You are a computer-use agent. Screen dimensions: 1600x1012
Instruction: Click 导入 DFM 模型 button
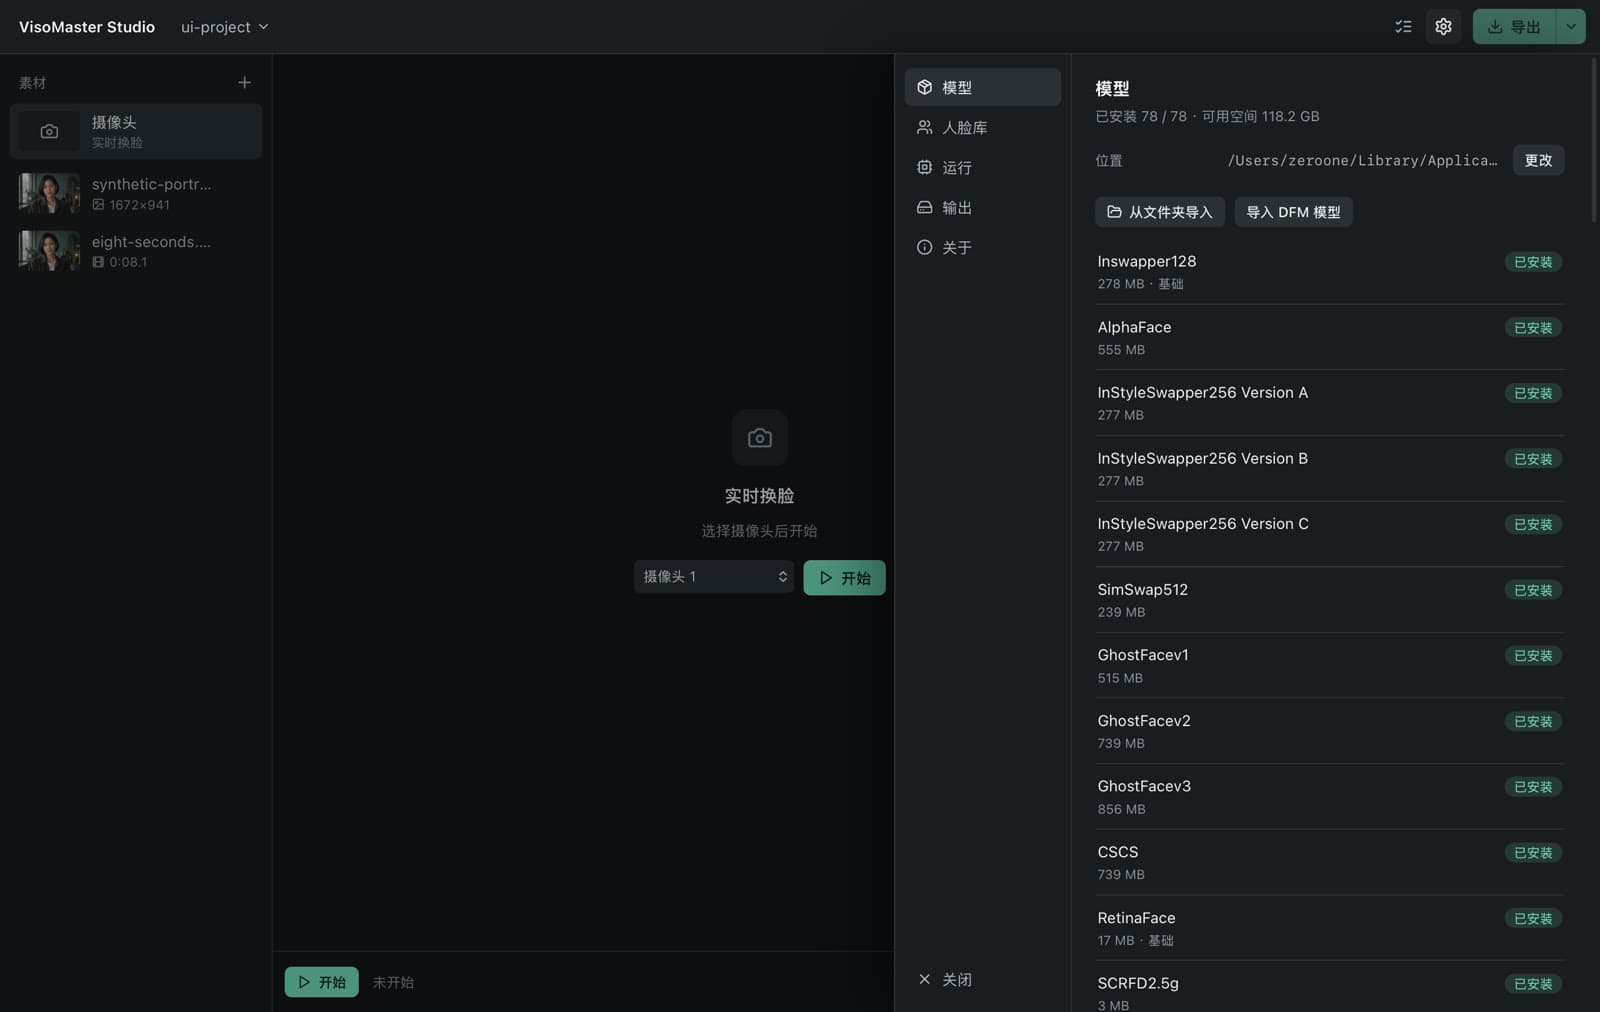click(1293, 212)
